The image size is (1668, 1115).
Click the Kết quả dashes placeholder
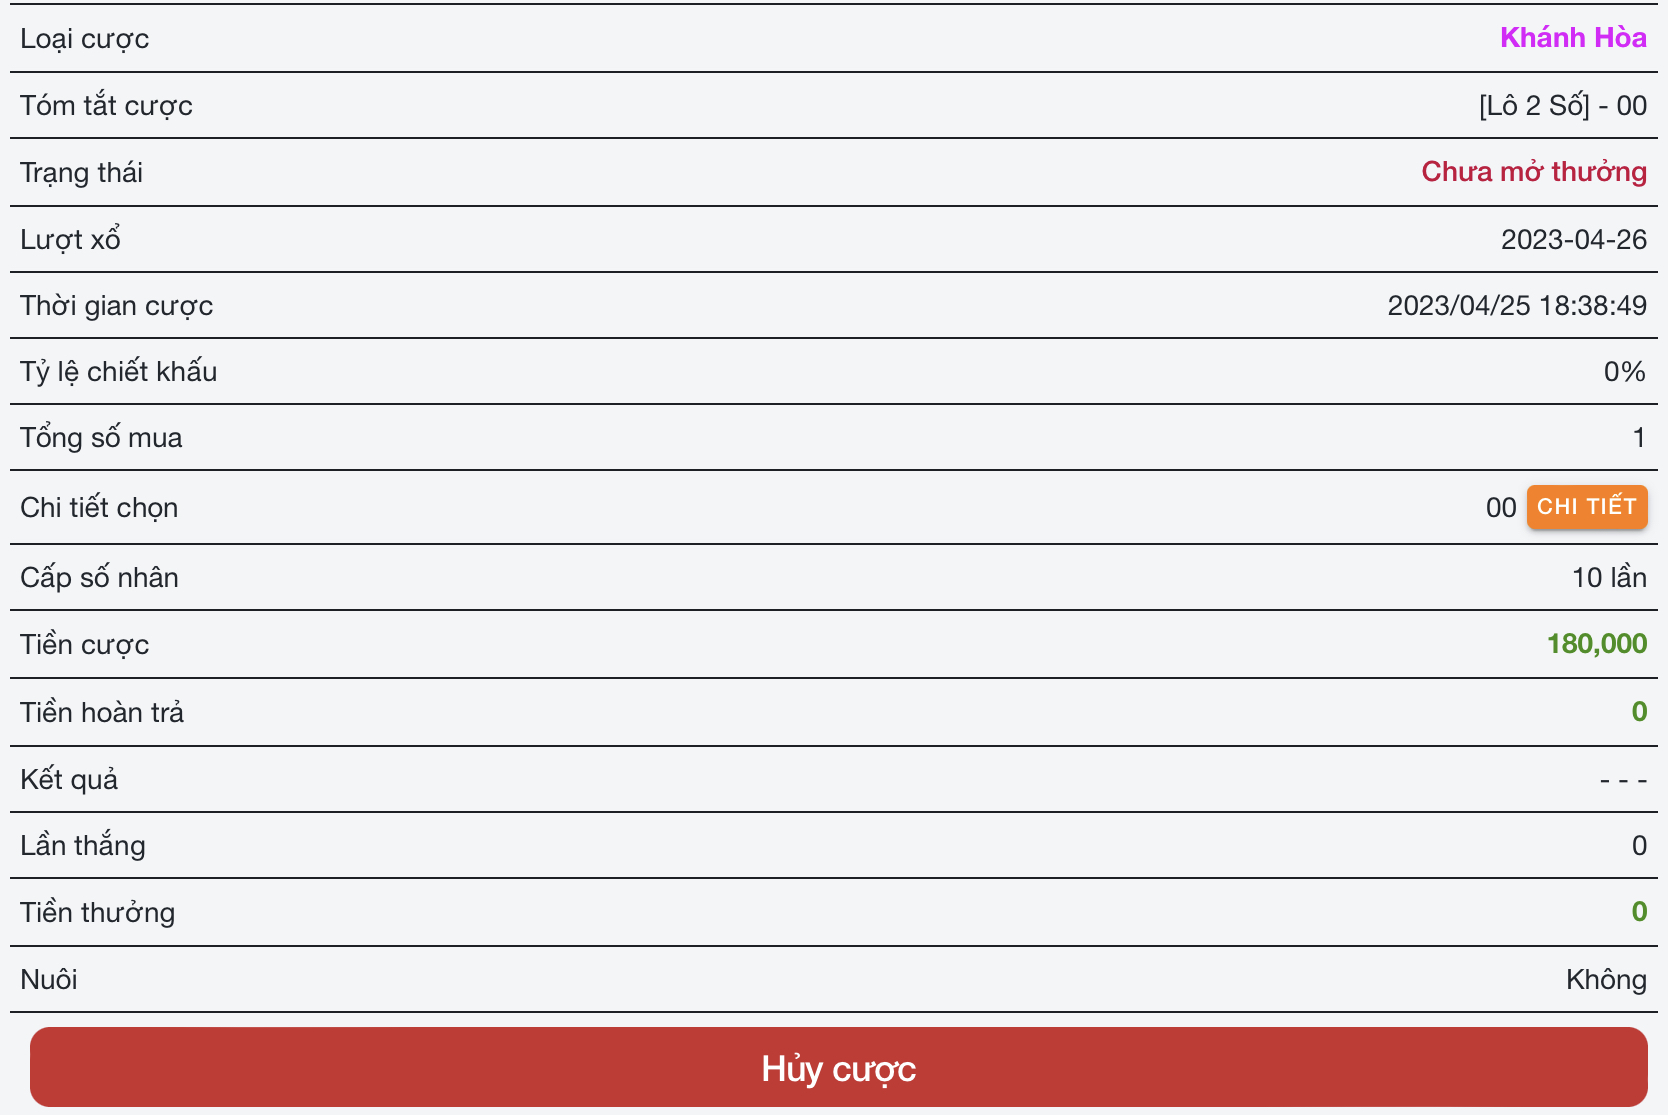[1622, 780]
